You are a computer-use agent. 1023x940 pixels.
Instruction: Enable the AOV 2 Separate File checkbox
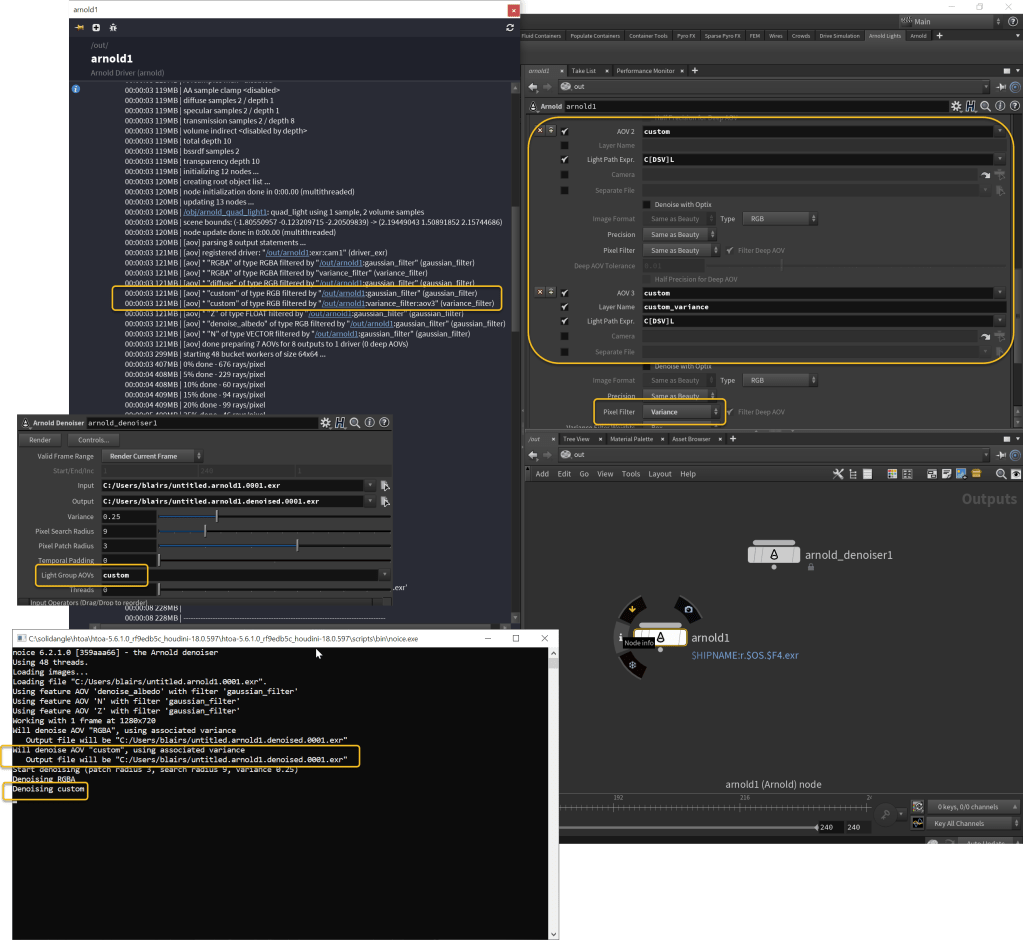click(x=565, y=190)
